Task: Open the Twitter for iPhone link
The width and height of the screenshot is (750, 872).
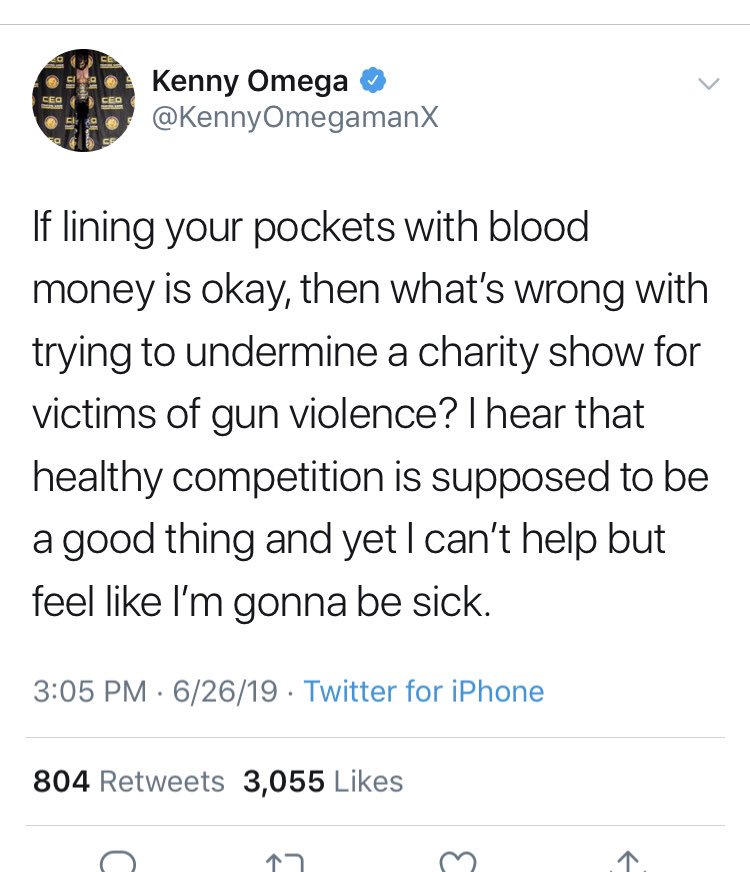Action: 423,691
